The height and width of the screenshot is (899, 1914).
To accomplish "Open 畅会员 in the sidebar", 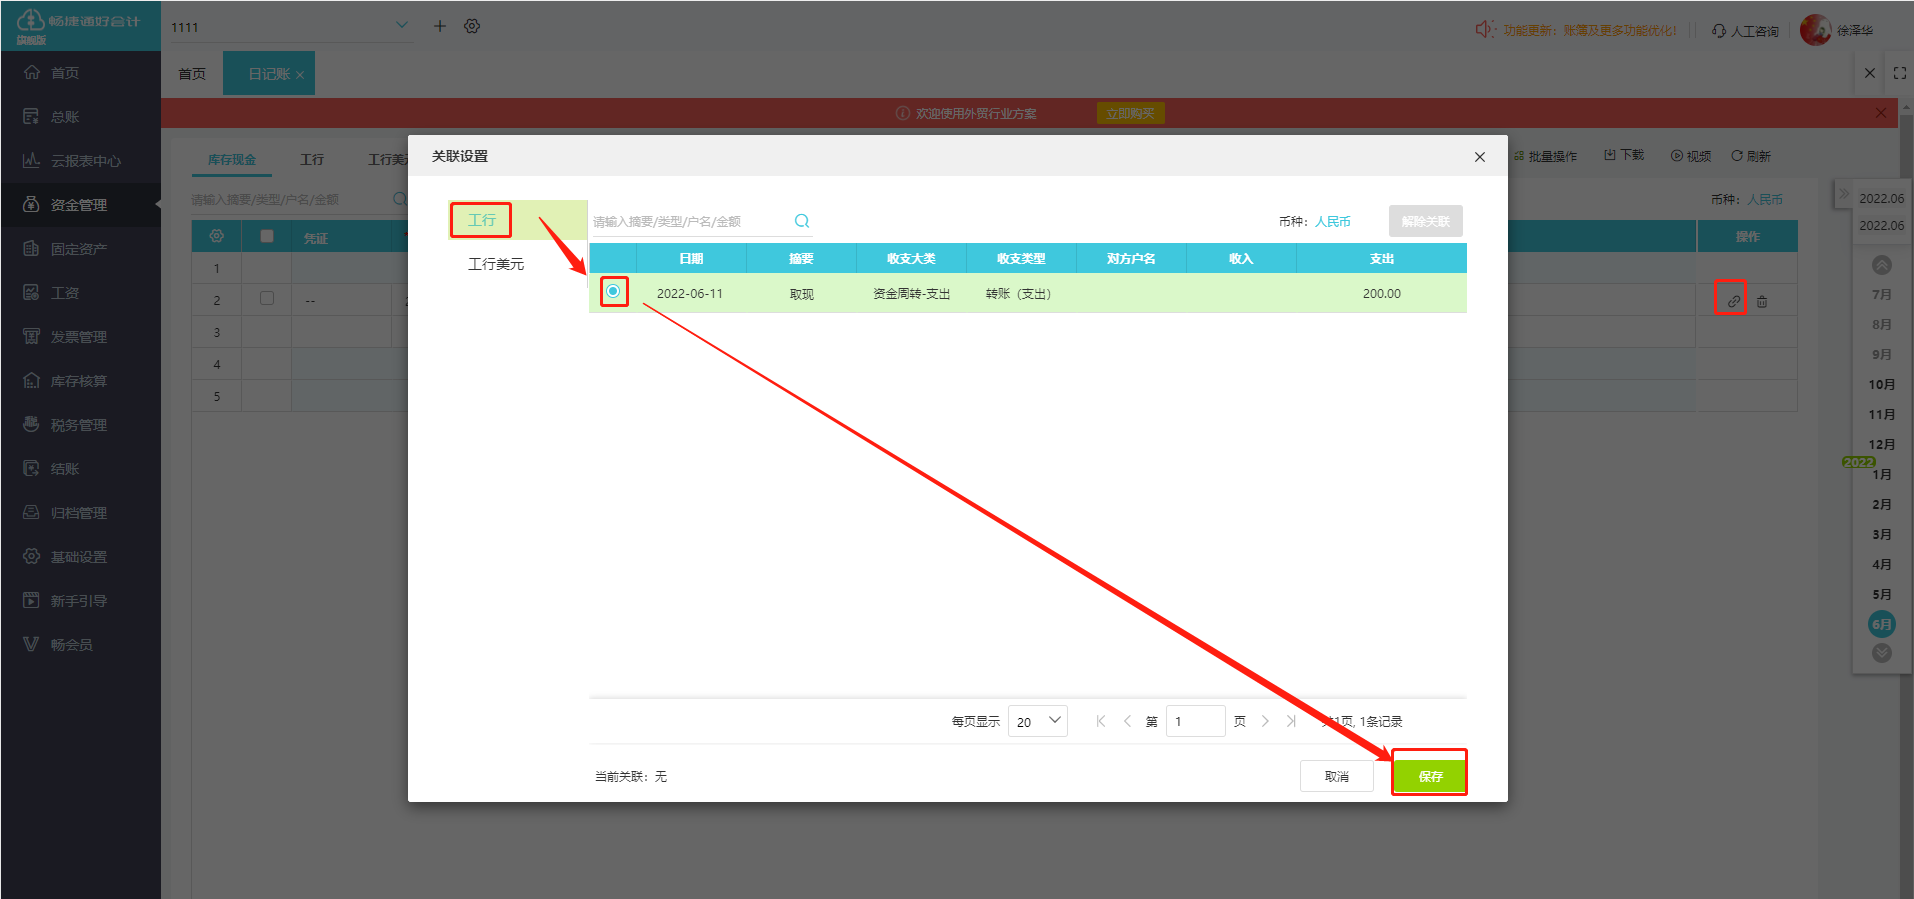I will [x=72, y=645].
